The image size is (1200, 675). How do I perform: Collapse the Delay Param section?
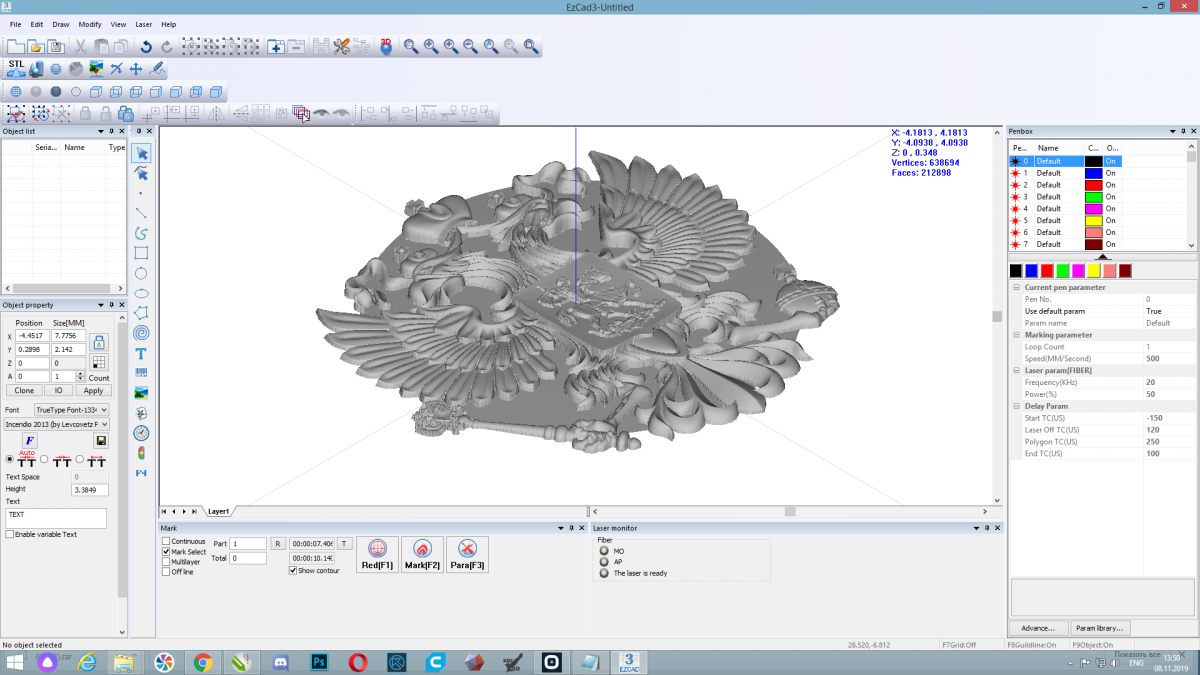(1016, 406)
